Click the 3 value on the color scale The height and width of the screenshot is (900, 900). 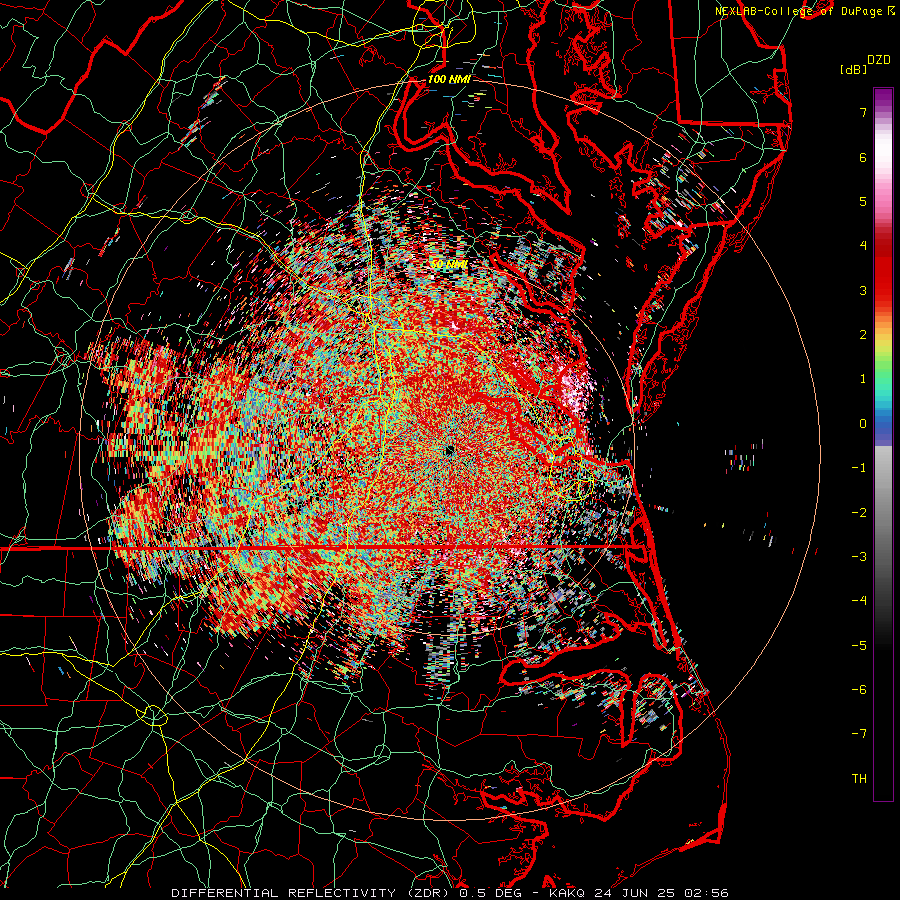(x=863, y=290)
